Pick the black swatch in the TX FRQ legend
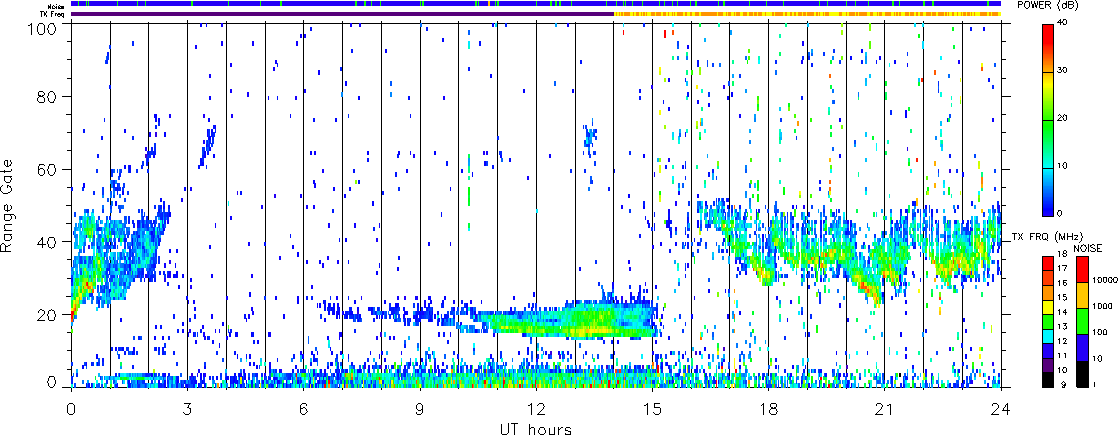This screenshot has width=1118, height=435. click(x=1047, y=380)
